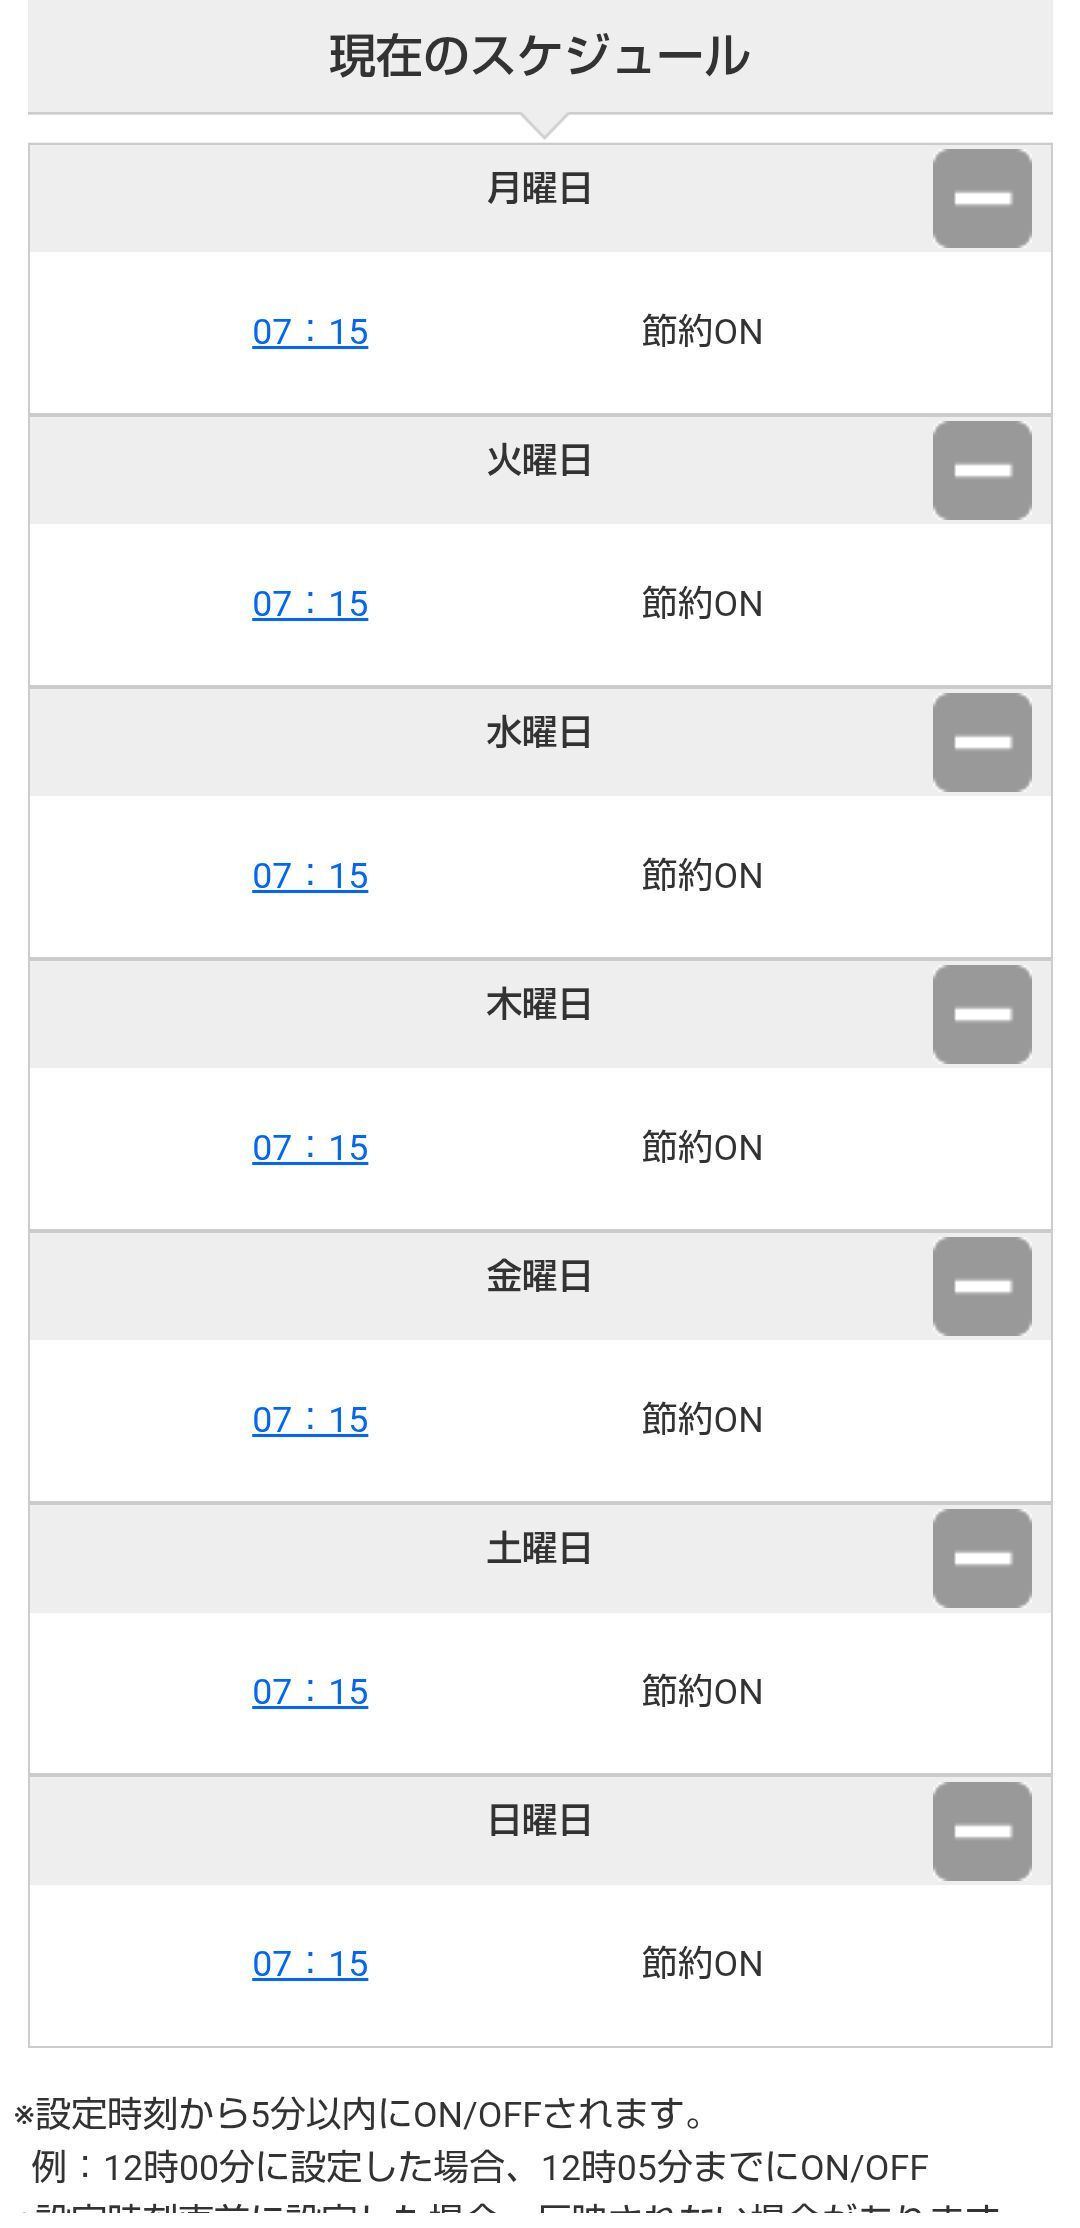1080x2228 pixels.
Task: Collapse the 月曜日 section with minus icon
Action: coord(981,198)
